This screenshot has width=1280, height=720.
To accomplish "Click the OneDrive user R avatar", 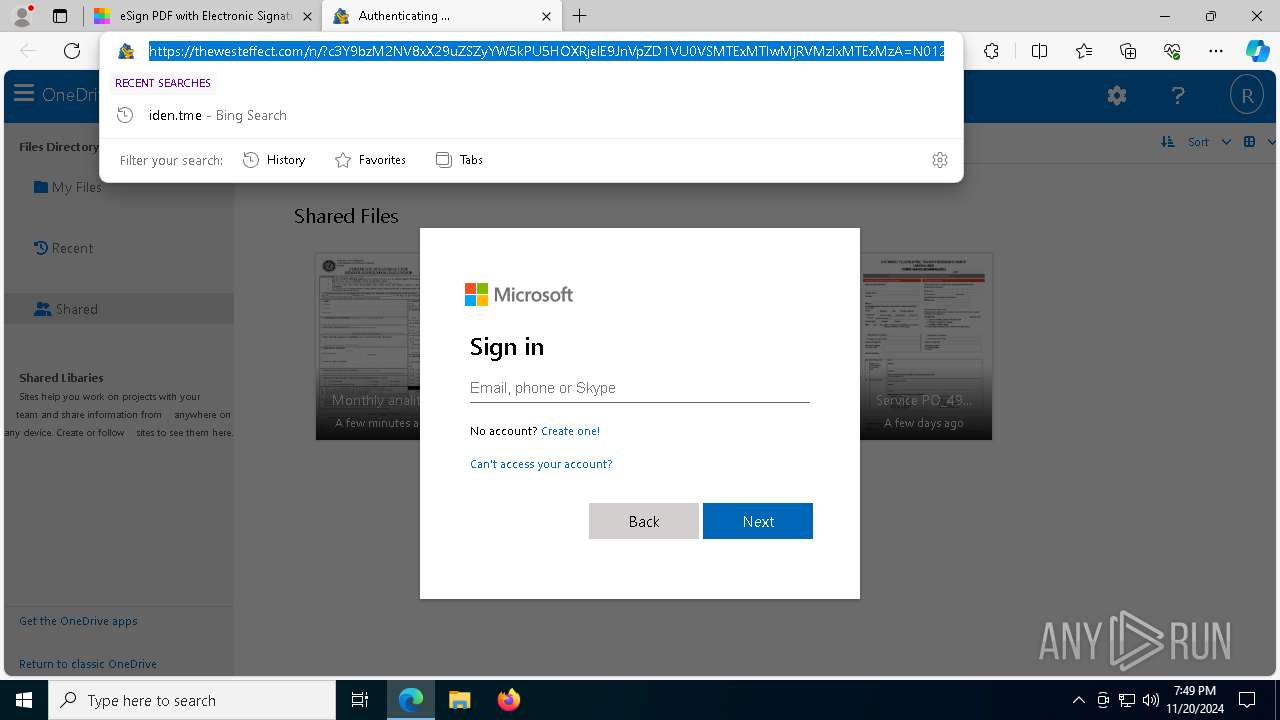I will pos(1247,95).
